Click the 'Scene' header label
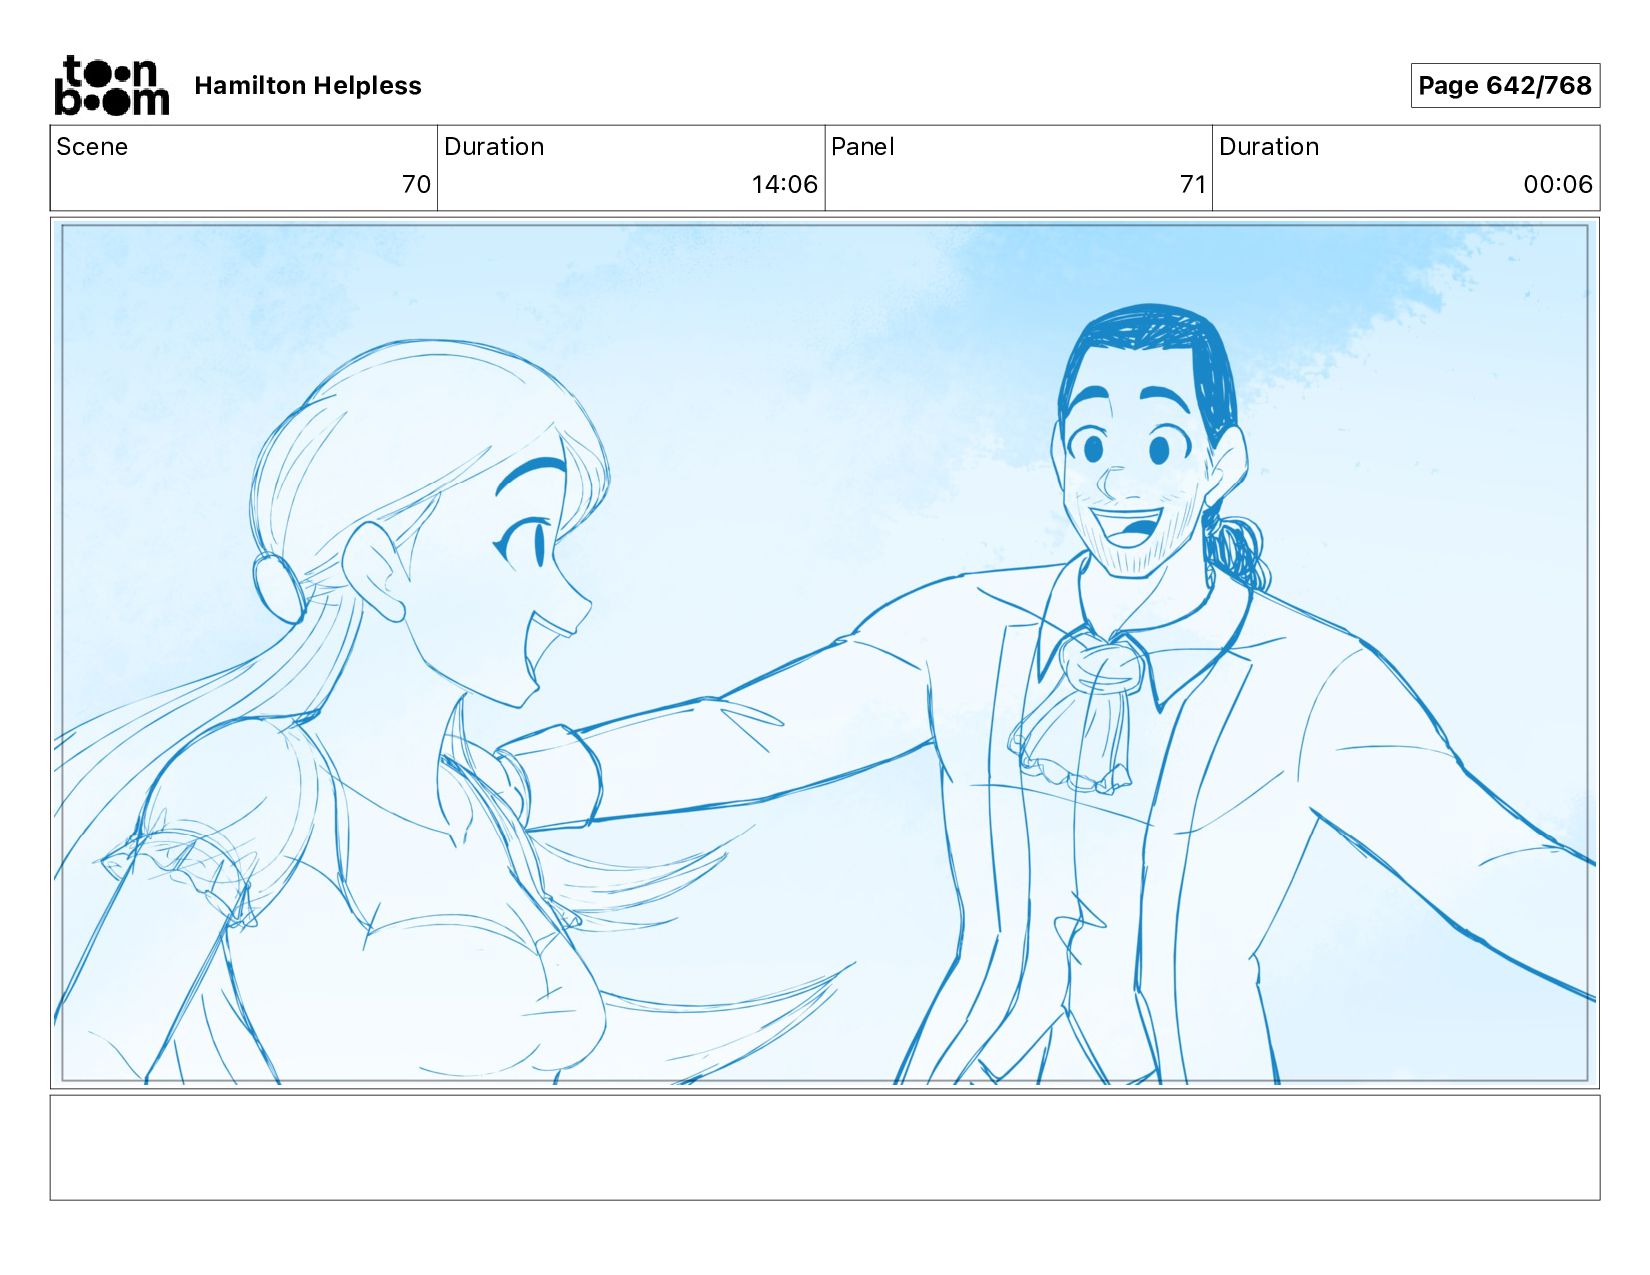The image size is (1650, 1275). [92, 147]
